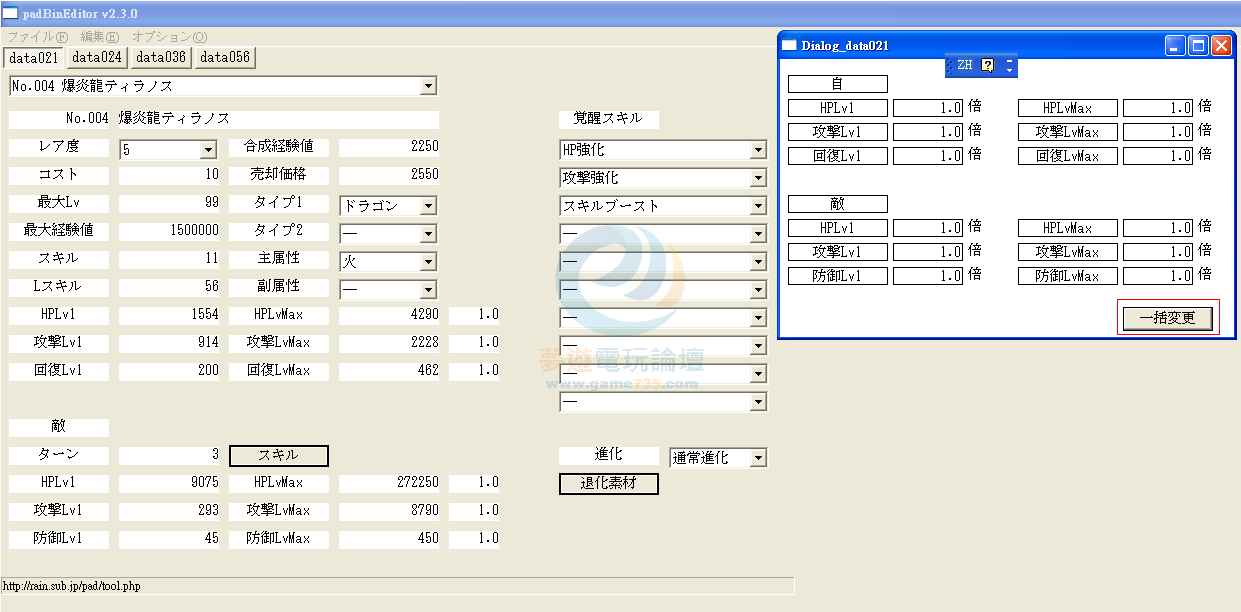
Task: Click the Dialog_data021 window icon
Action: click(790, 45)
